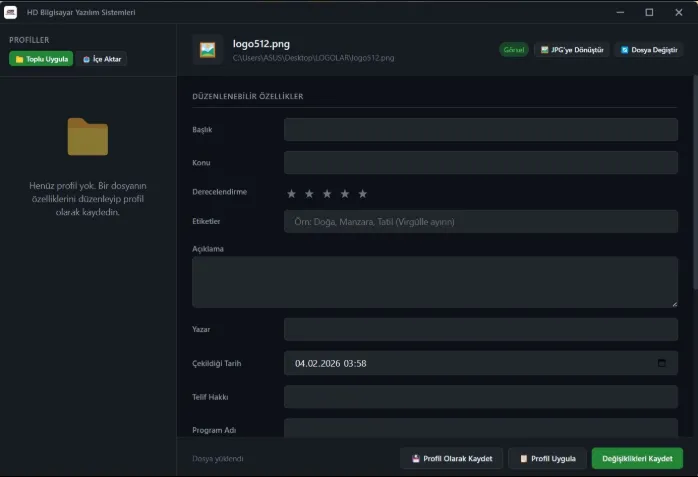Open İçe Aktar to import profiles
This screenshot has width=698, height=477.
pos(102,59)
